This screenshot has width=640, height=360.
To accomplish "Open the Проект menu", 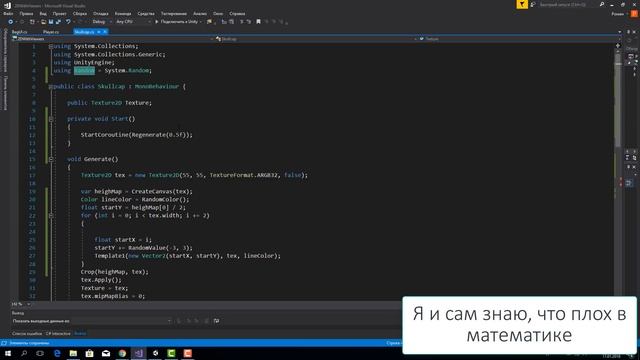I will pos(59,13).
